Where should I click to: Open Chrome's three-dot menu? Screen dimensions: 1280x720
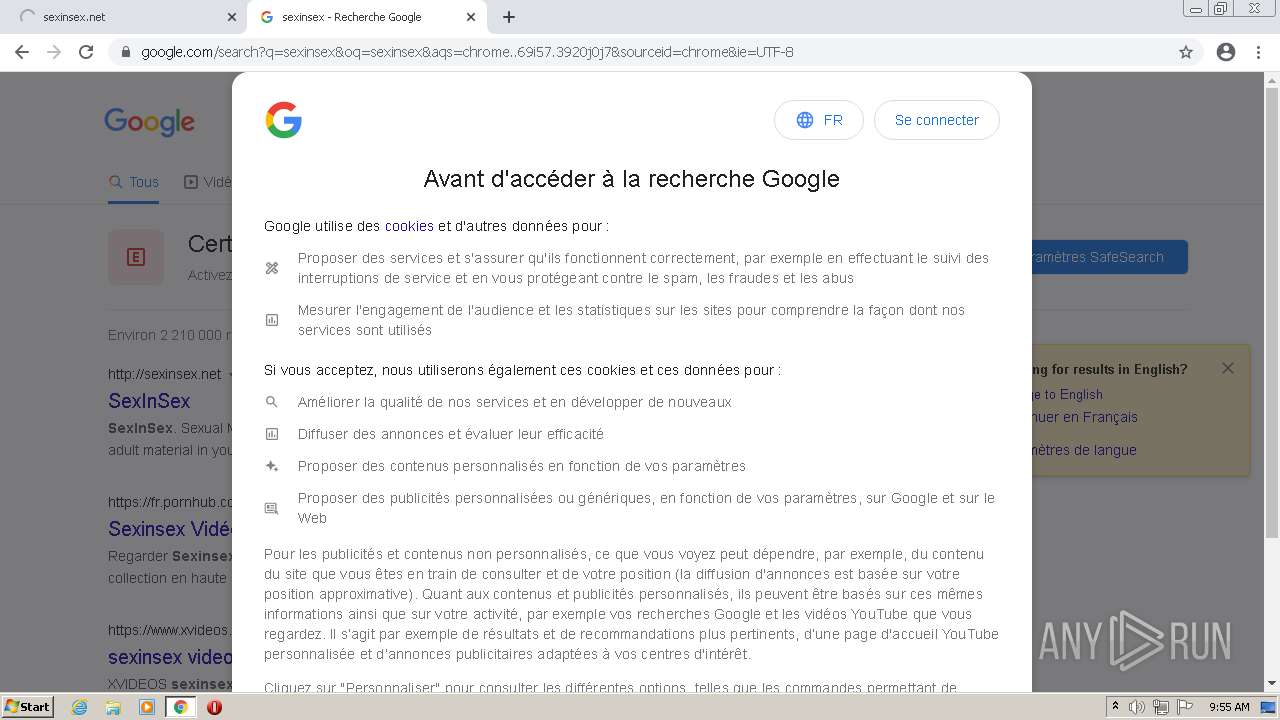coord(1258,52)
